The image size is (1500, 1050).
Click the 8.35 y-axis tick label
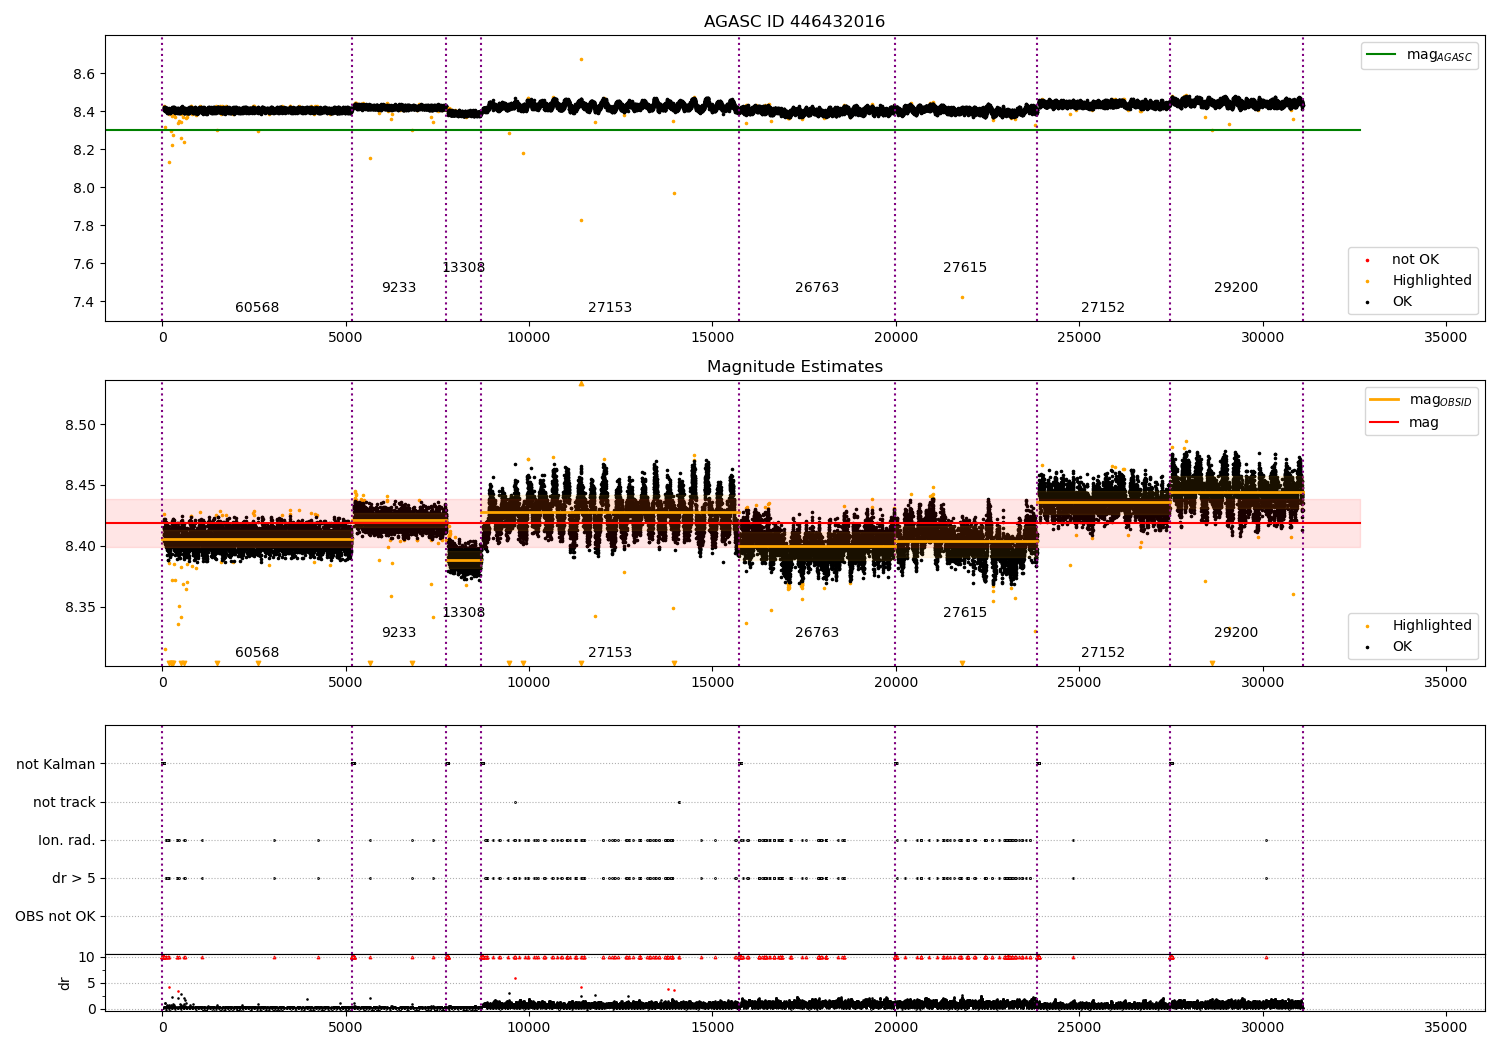point(80,608)
